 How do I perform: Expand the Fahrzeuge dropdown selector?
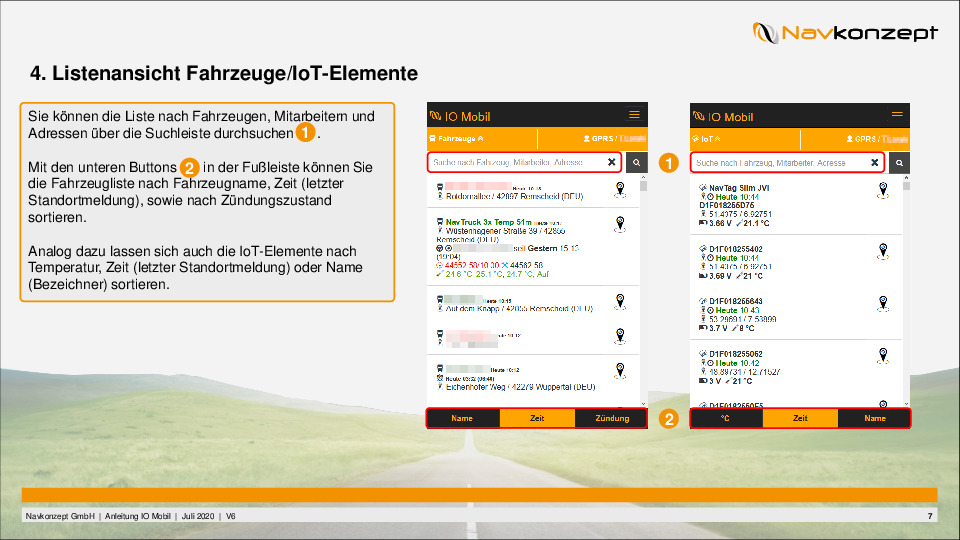coord(456,139)
